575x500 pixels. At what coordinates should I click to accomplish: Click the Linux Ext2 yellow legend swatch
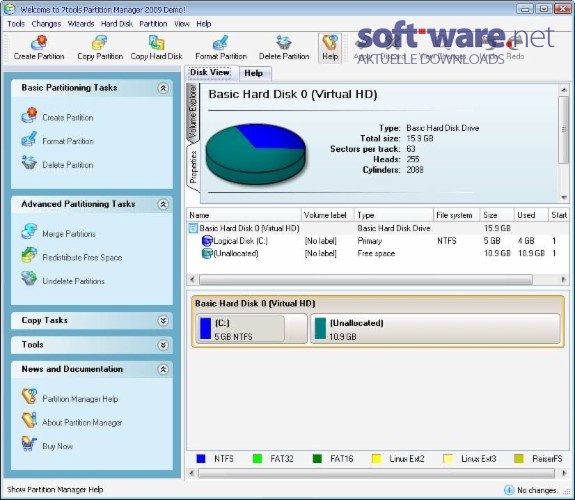point(376,459)
